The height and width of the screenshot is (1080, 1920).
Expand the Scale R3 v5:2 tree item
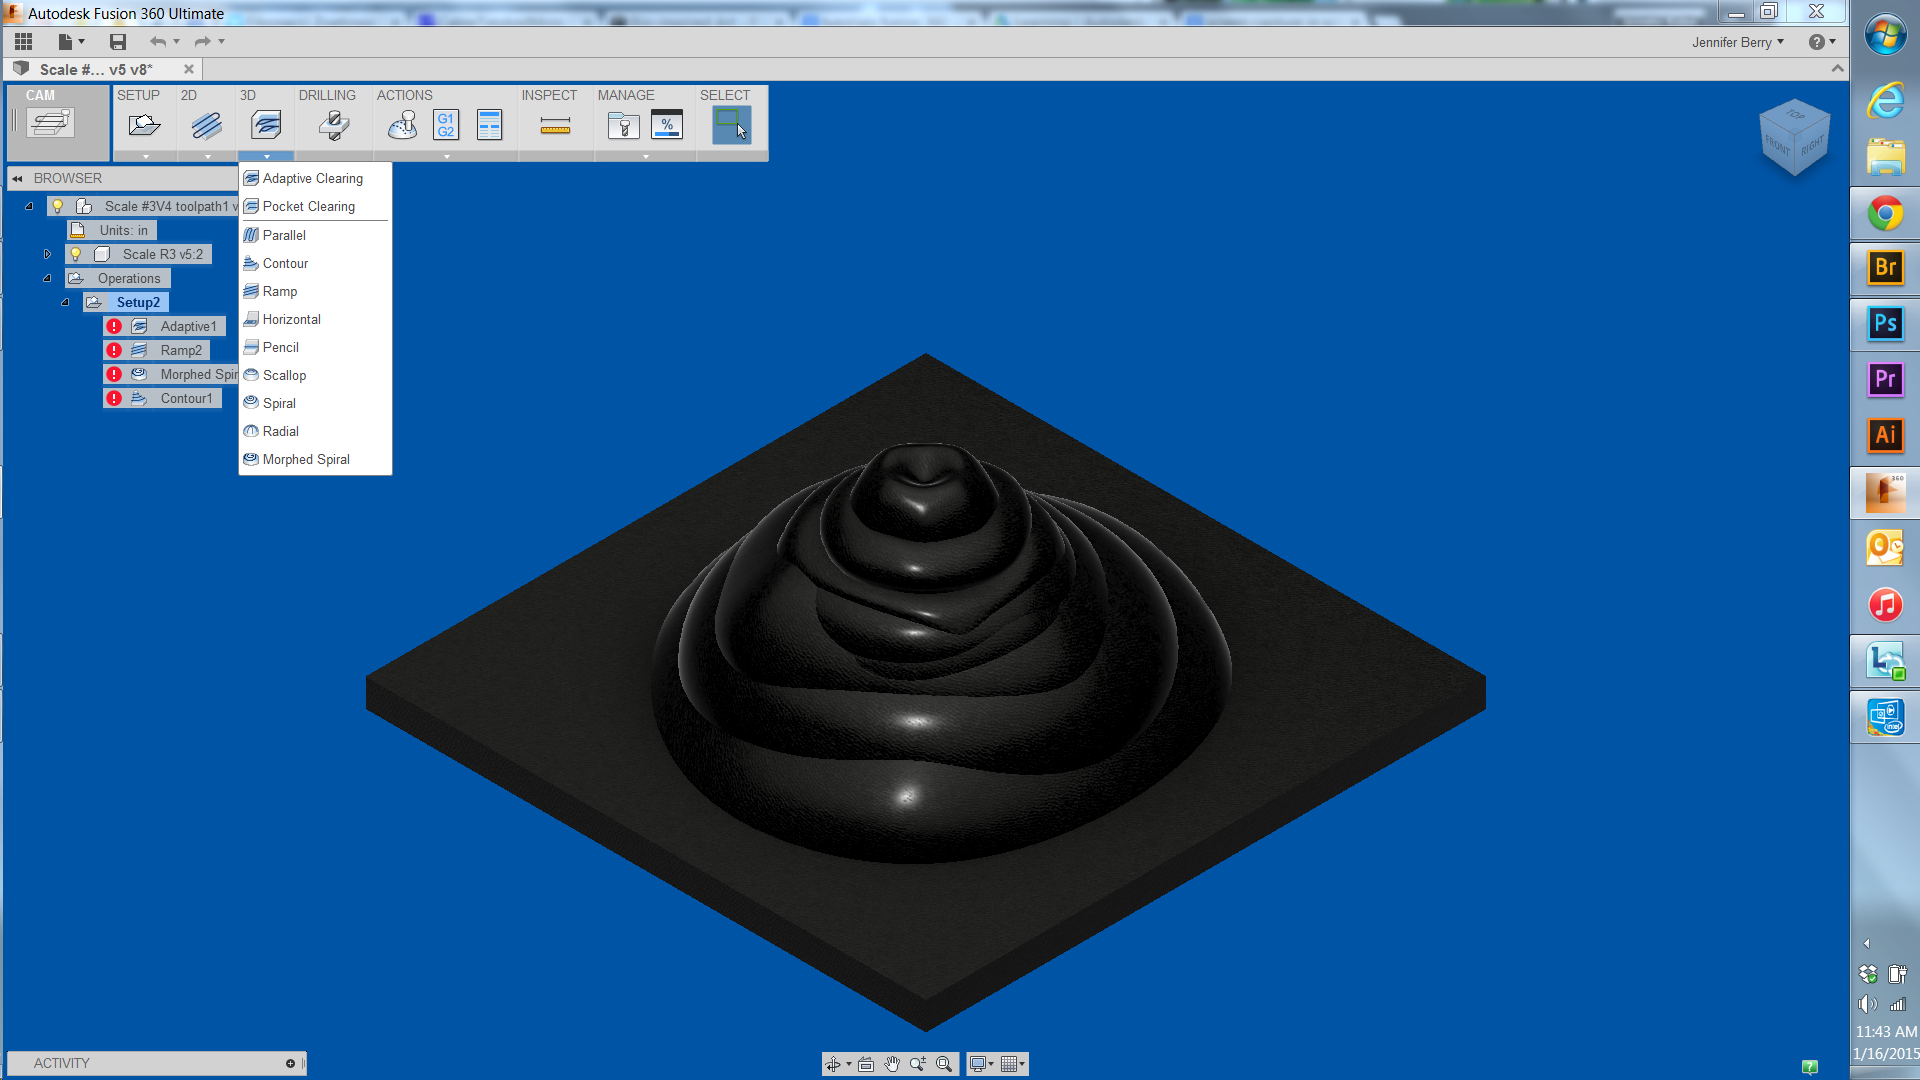[x=47, y=253]
